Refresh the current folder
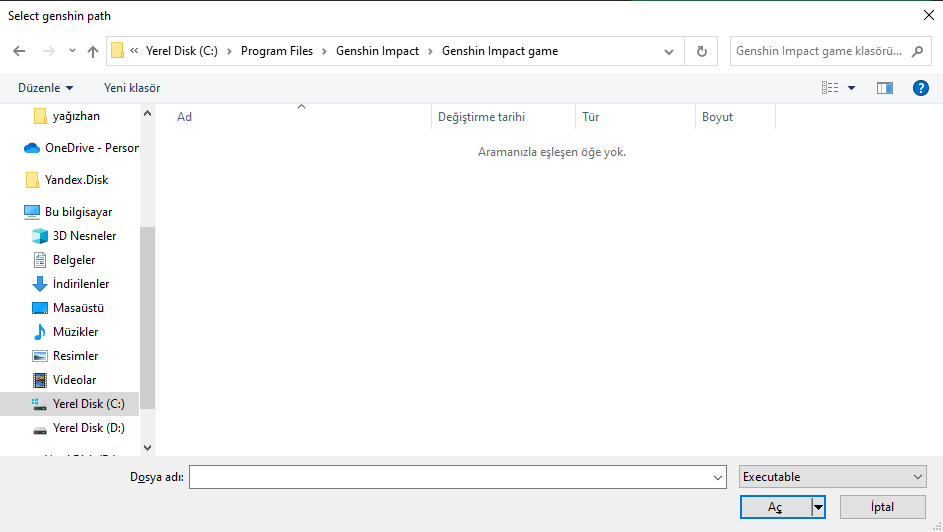943x532 pixels. pos(701,51)
